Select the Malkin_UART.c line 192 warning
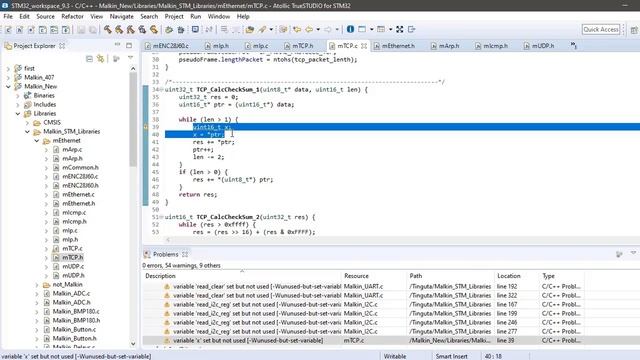The height and width of the screenshot is (360, 640). 363,287
